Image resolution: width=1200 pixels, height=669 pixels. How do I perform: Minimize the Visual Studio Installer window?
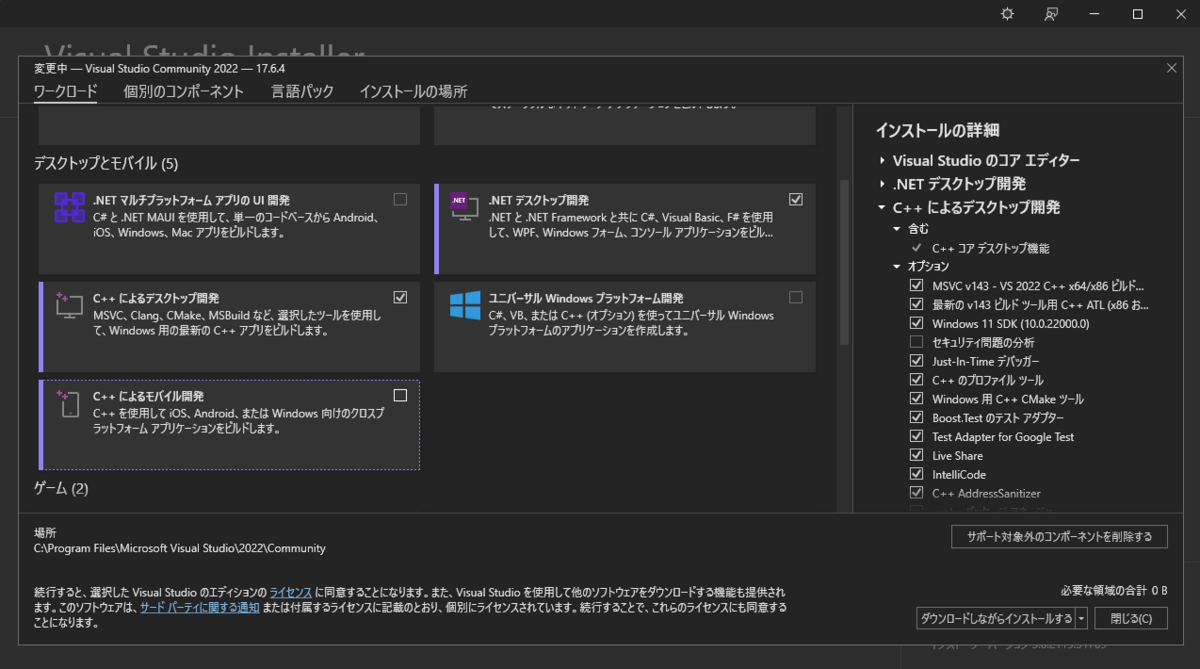point(1094,14)
